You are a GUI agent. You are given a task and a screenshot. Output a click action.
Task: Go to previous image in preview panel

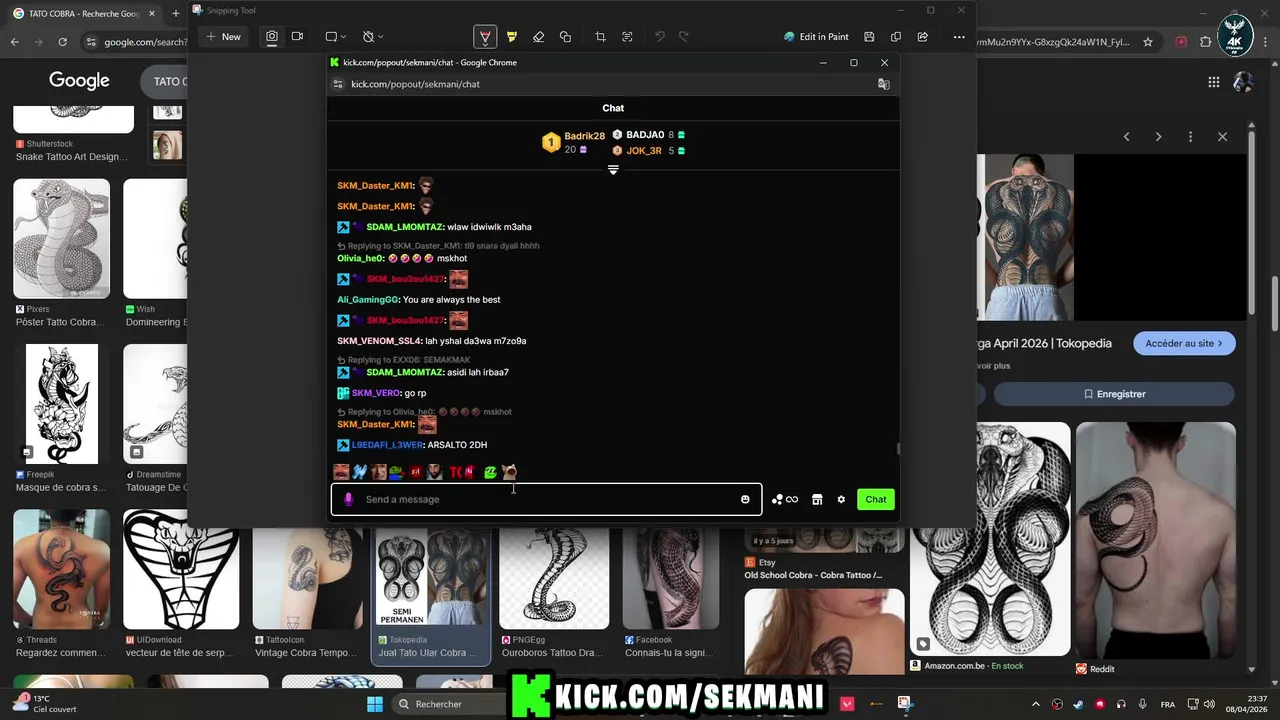(1126, 137)
